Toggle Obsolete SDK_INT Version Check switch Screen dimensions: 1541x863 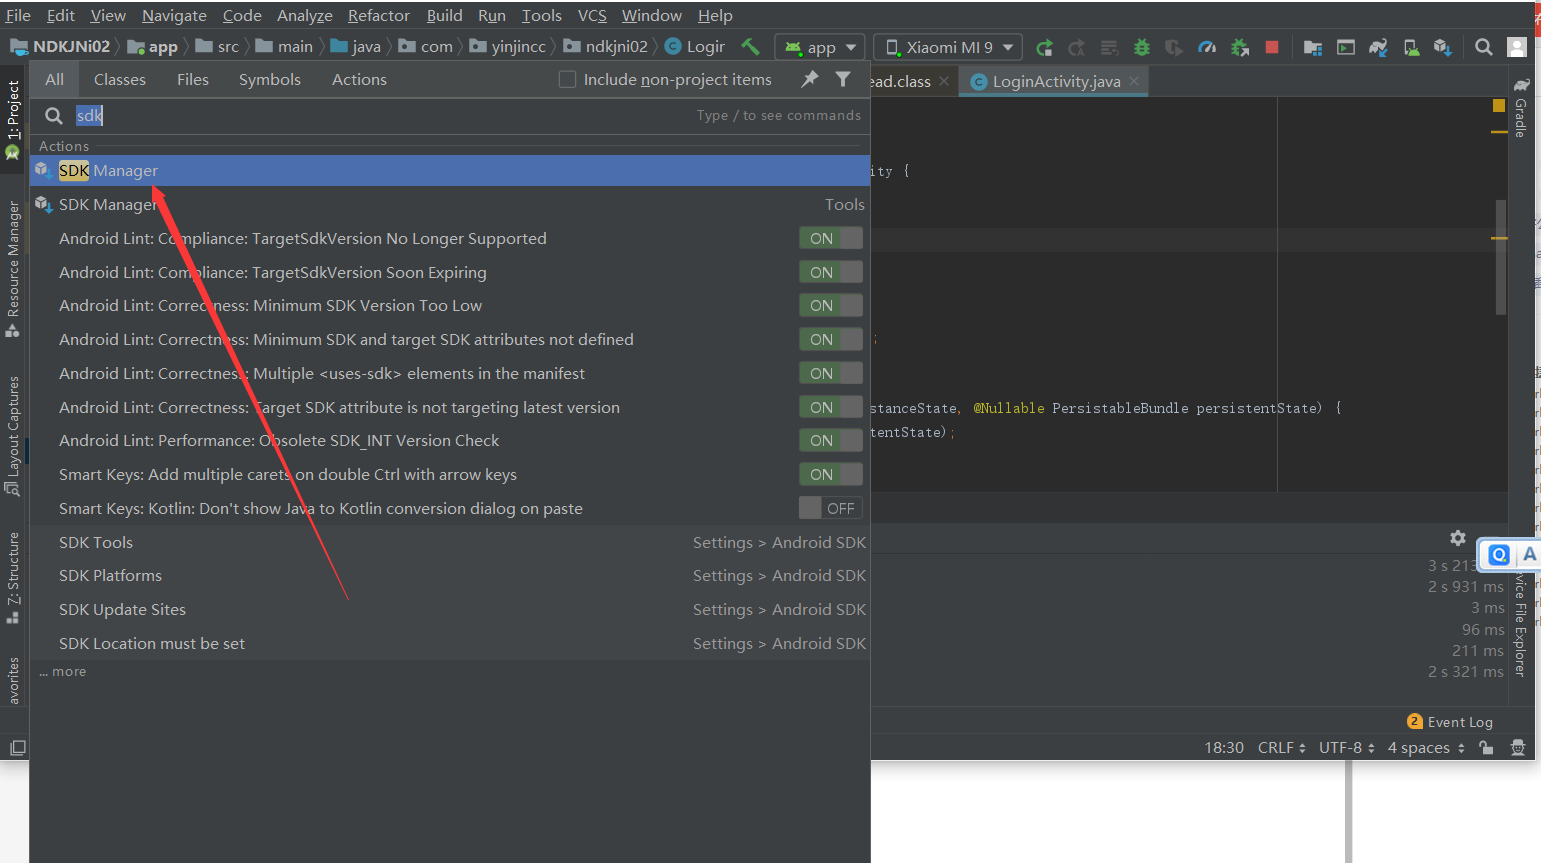coord(830,440)
